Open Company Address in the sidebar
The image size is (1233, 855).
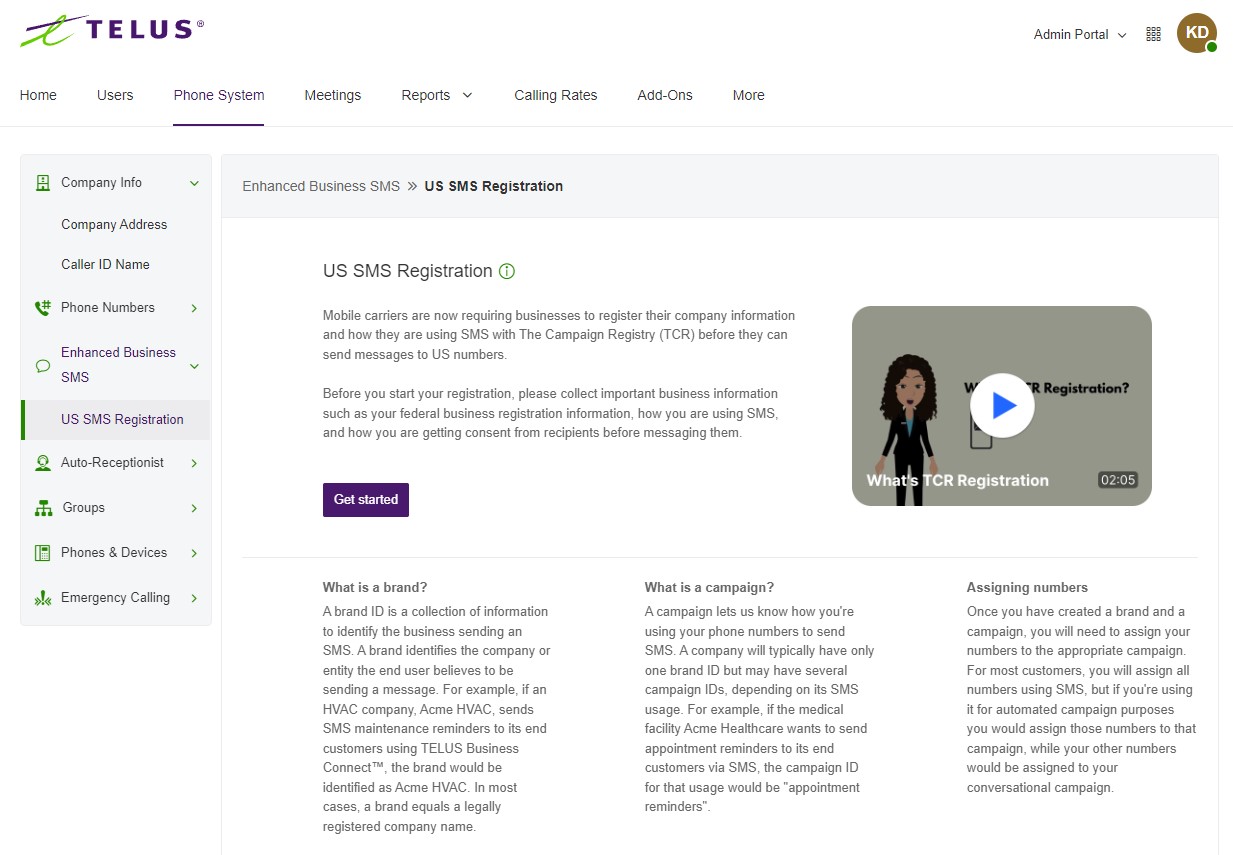(x=114, y=225)
